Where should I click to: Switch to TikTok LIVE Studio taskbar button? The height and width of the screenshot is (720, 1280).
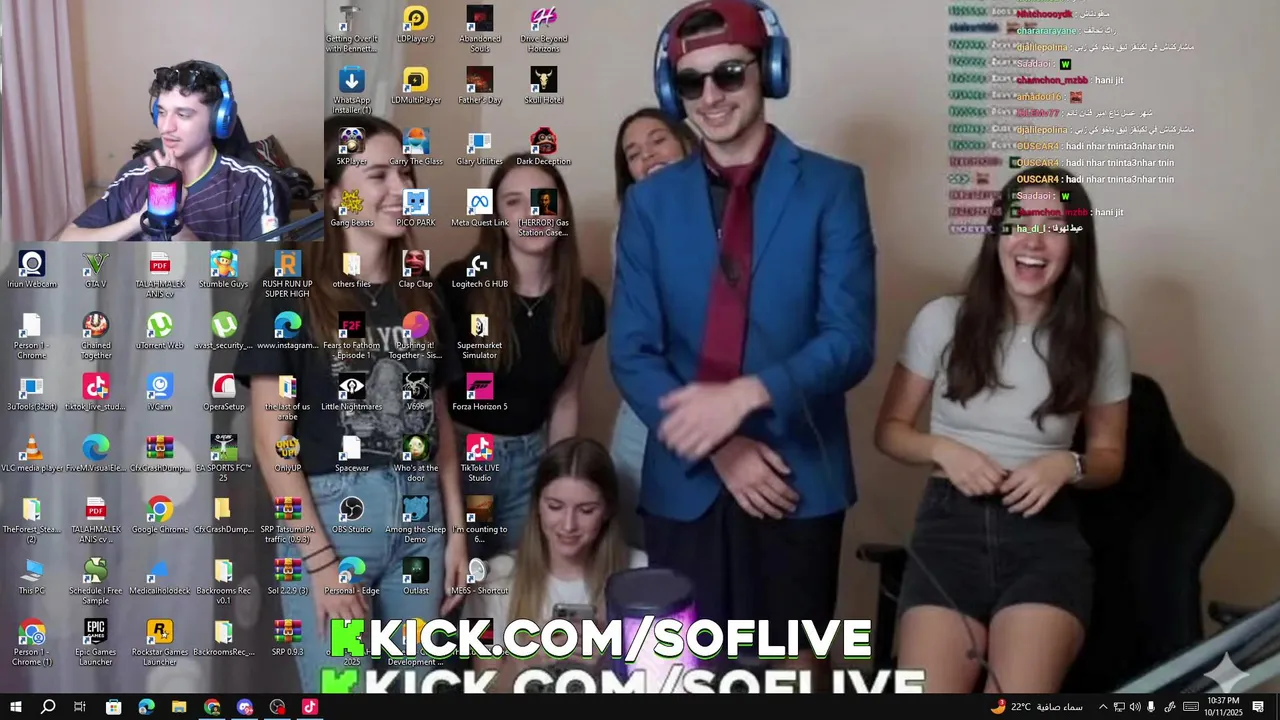pyautogui.click(x=309, y=707)
